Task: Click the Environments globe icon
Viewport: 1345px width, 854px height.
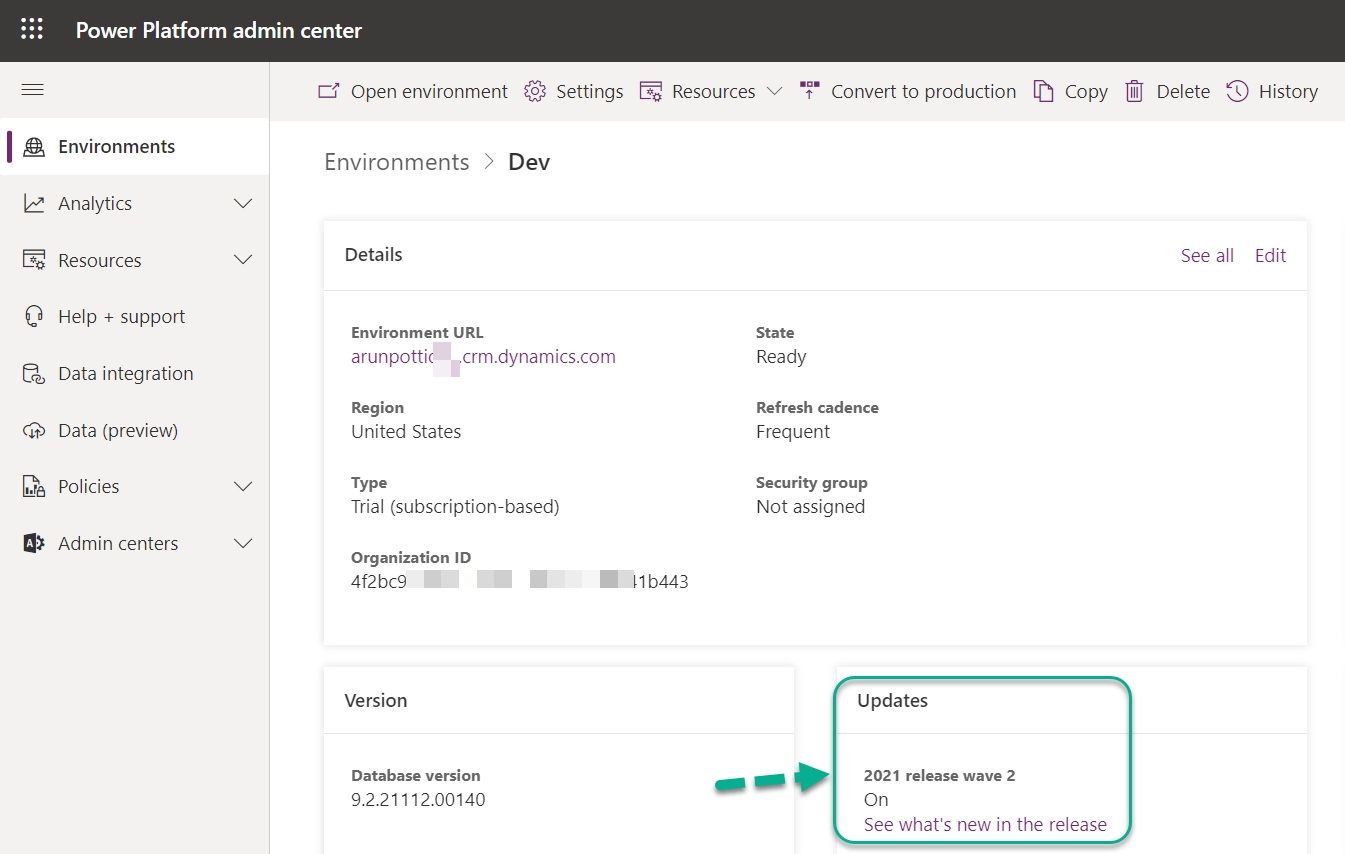Action: (x=34, y=147)
